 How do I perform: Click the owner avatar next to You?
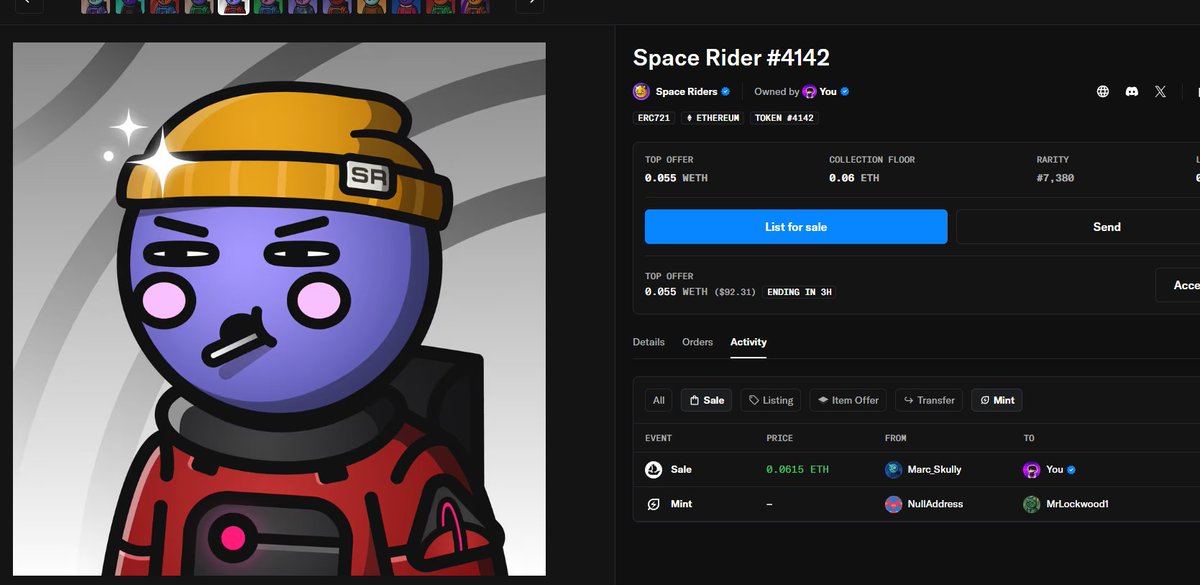coord(809,91)
